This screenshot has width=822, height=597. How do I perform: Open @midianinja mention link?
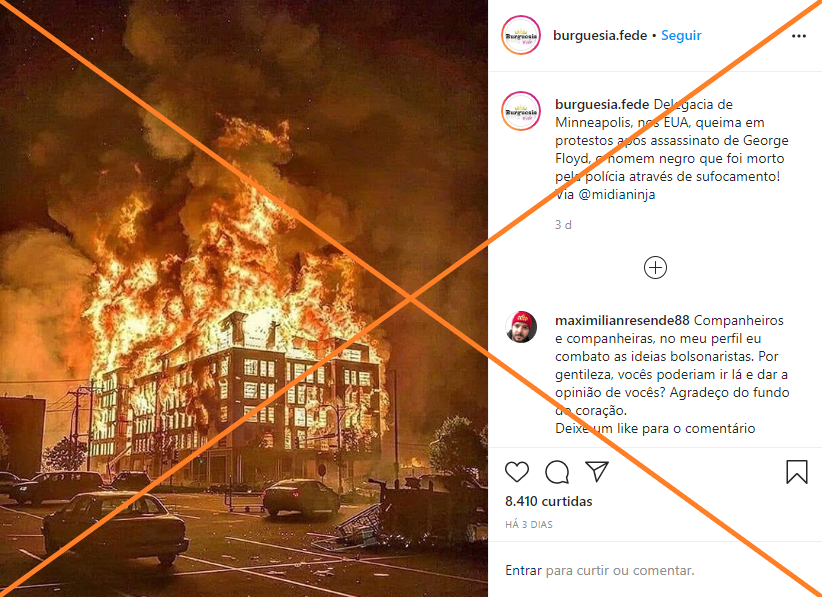point(616,194)
